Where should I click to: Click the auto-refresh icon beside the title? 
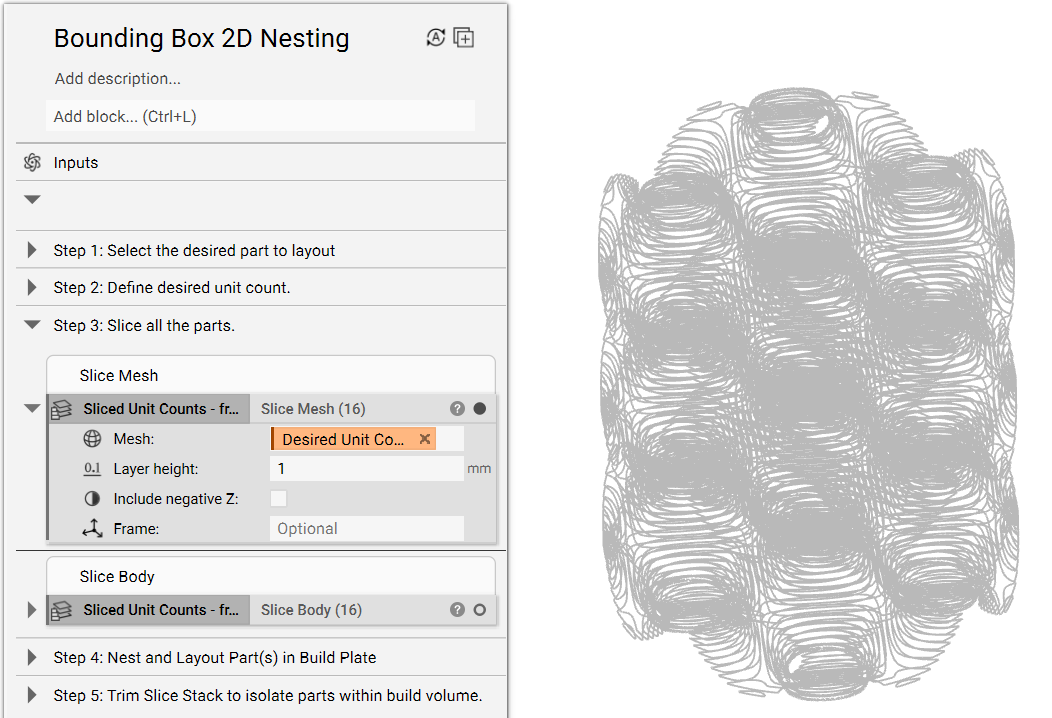[x=435, y=38]
